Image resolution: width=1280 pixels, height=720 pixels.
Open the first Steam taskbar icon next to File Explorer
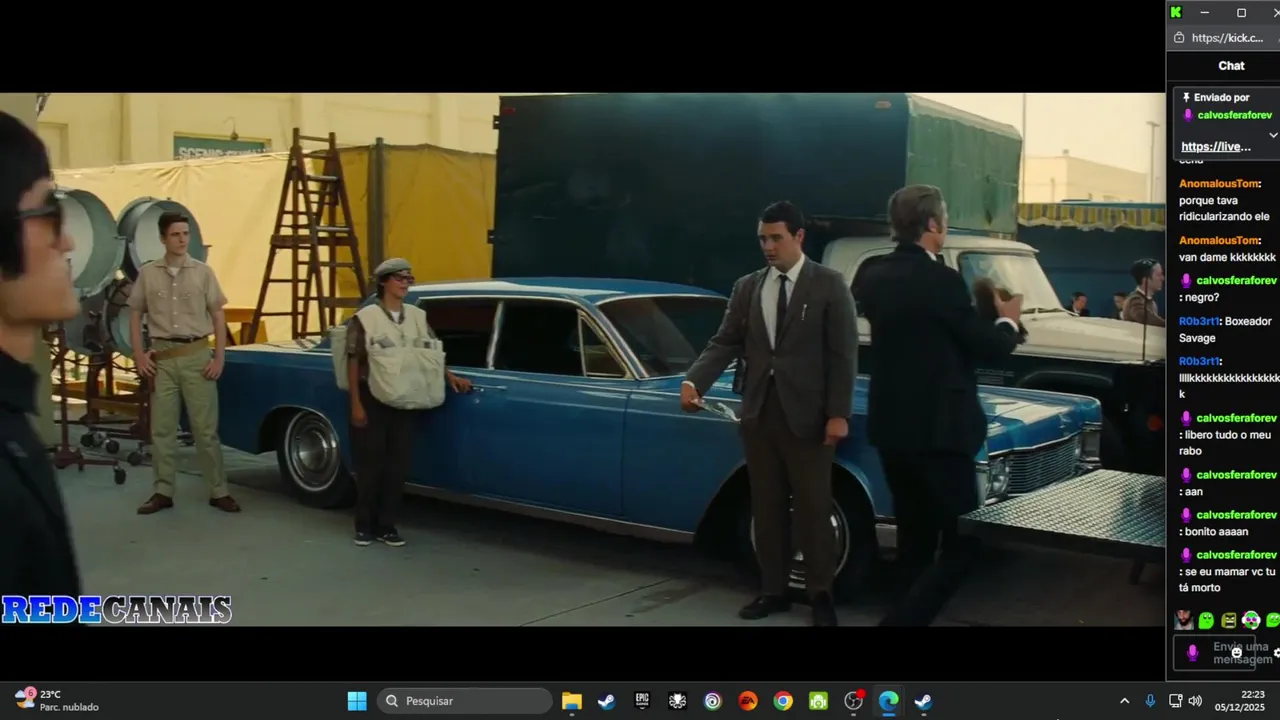pos(606,701)
